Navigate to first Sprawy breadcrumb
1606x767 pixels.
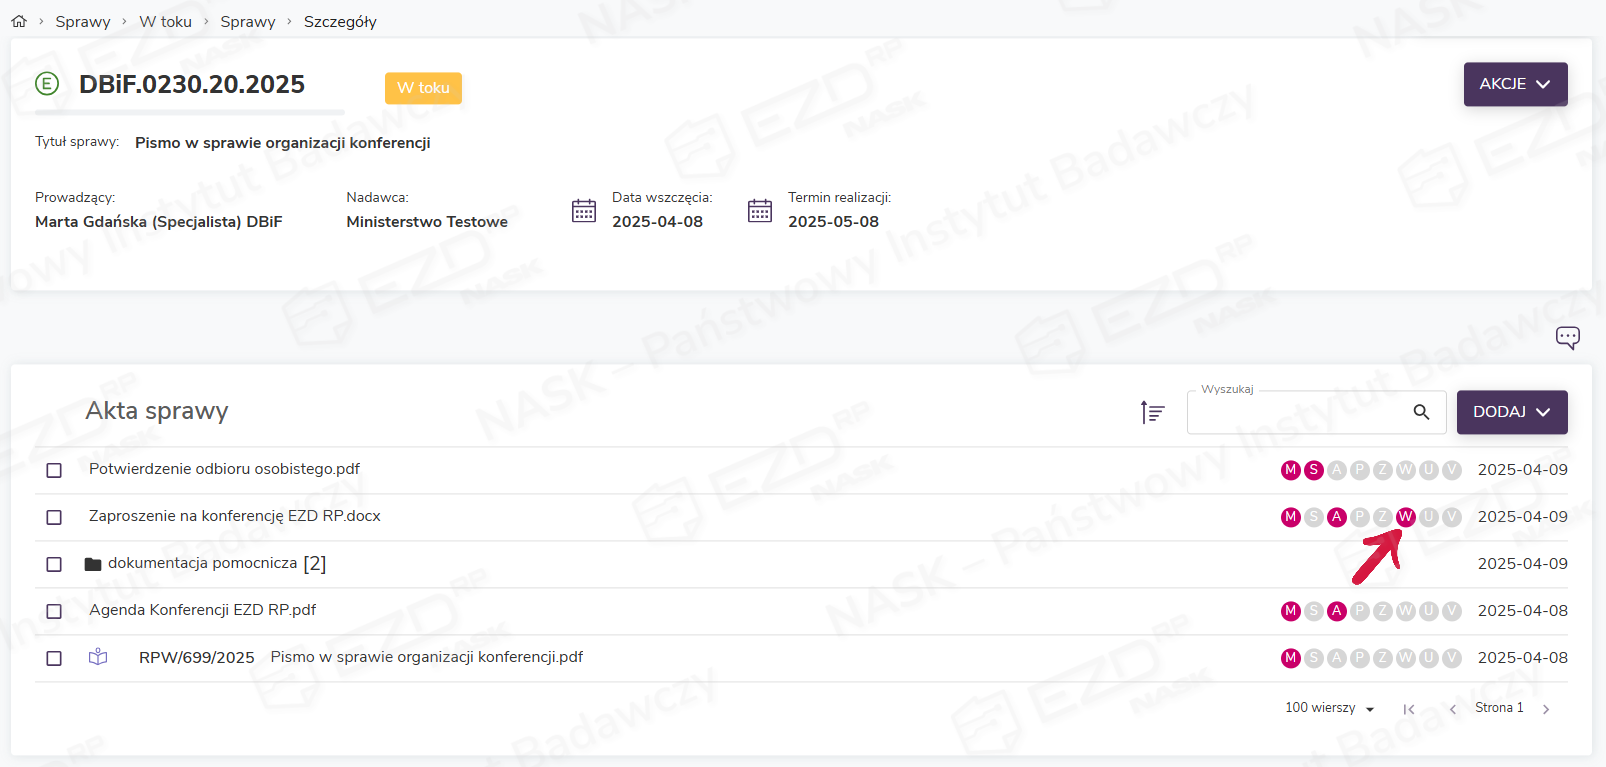click(x=83, y=21)
